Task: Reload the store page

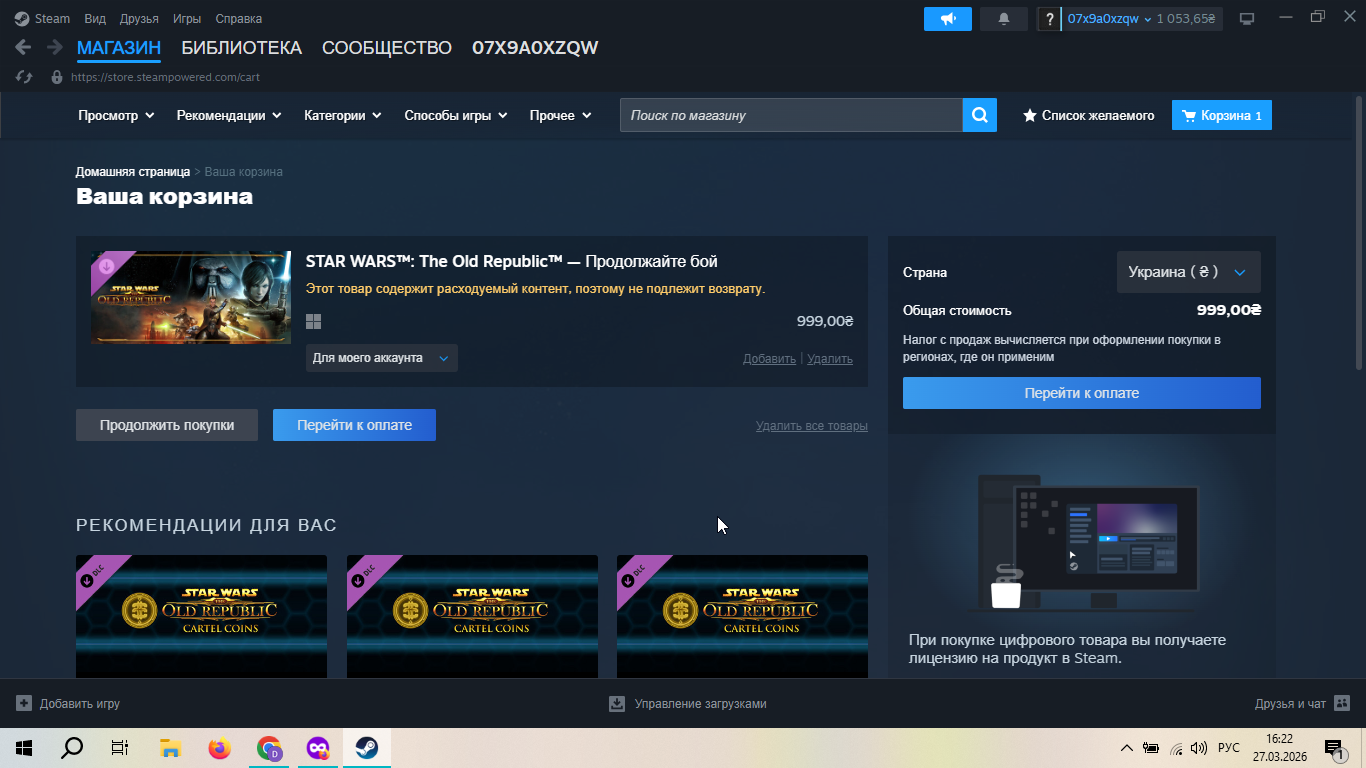Action: 25,76
